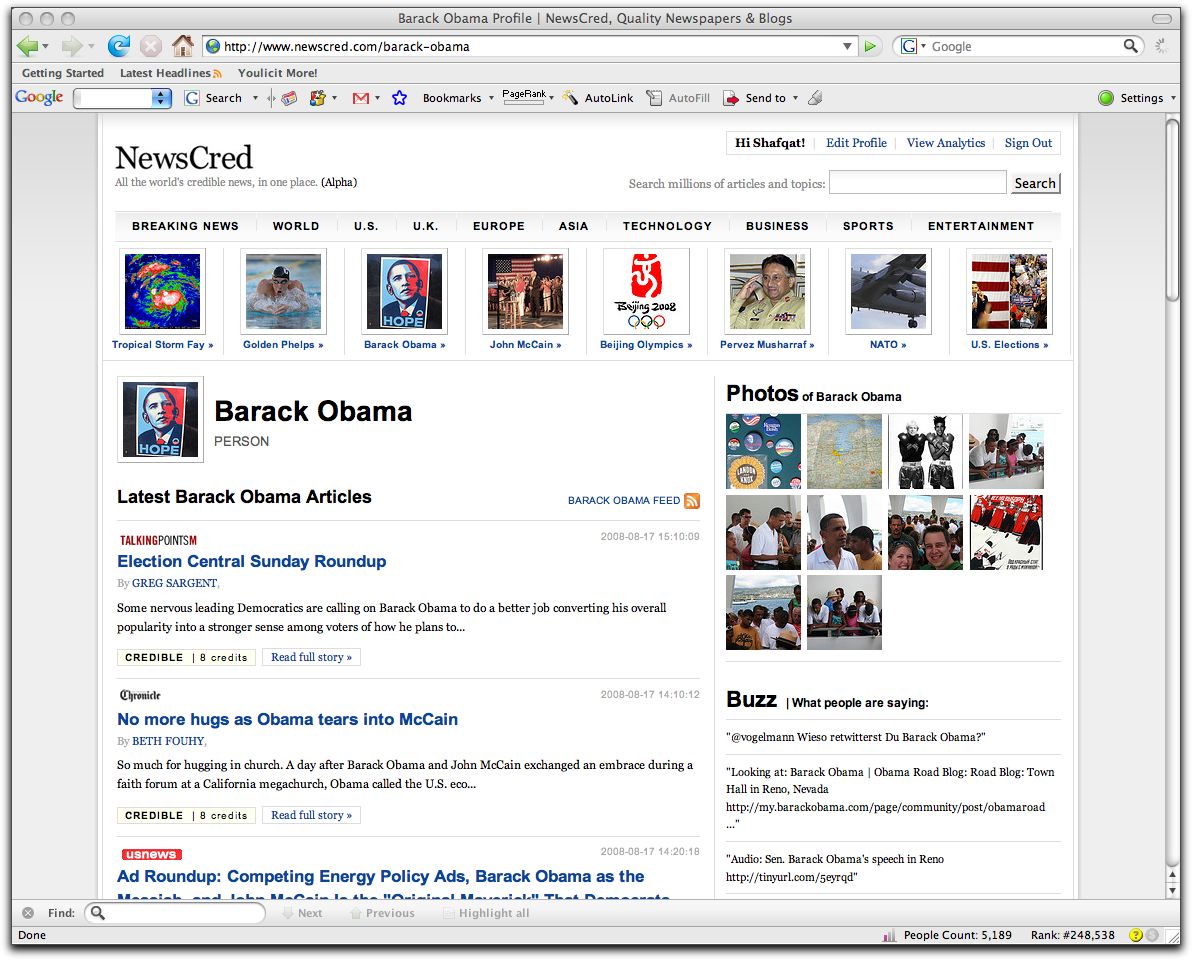1192x960 pixels.
Task: Open the forward history dropdown arrow
Action: click(x=91, y=46)
